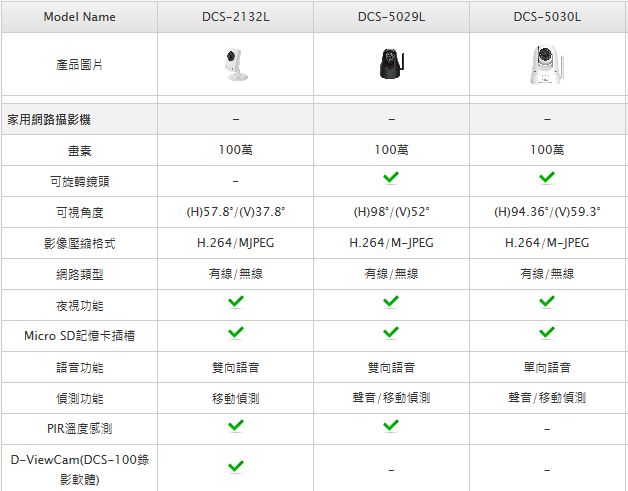Click D-ViewCam checkmark for DCS-2132L
628x491 pixels.
click(236, 466)
